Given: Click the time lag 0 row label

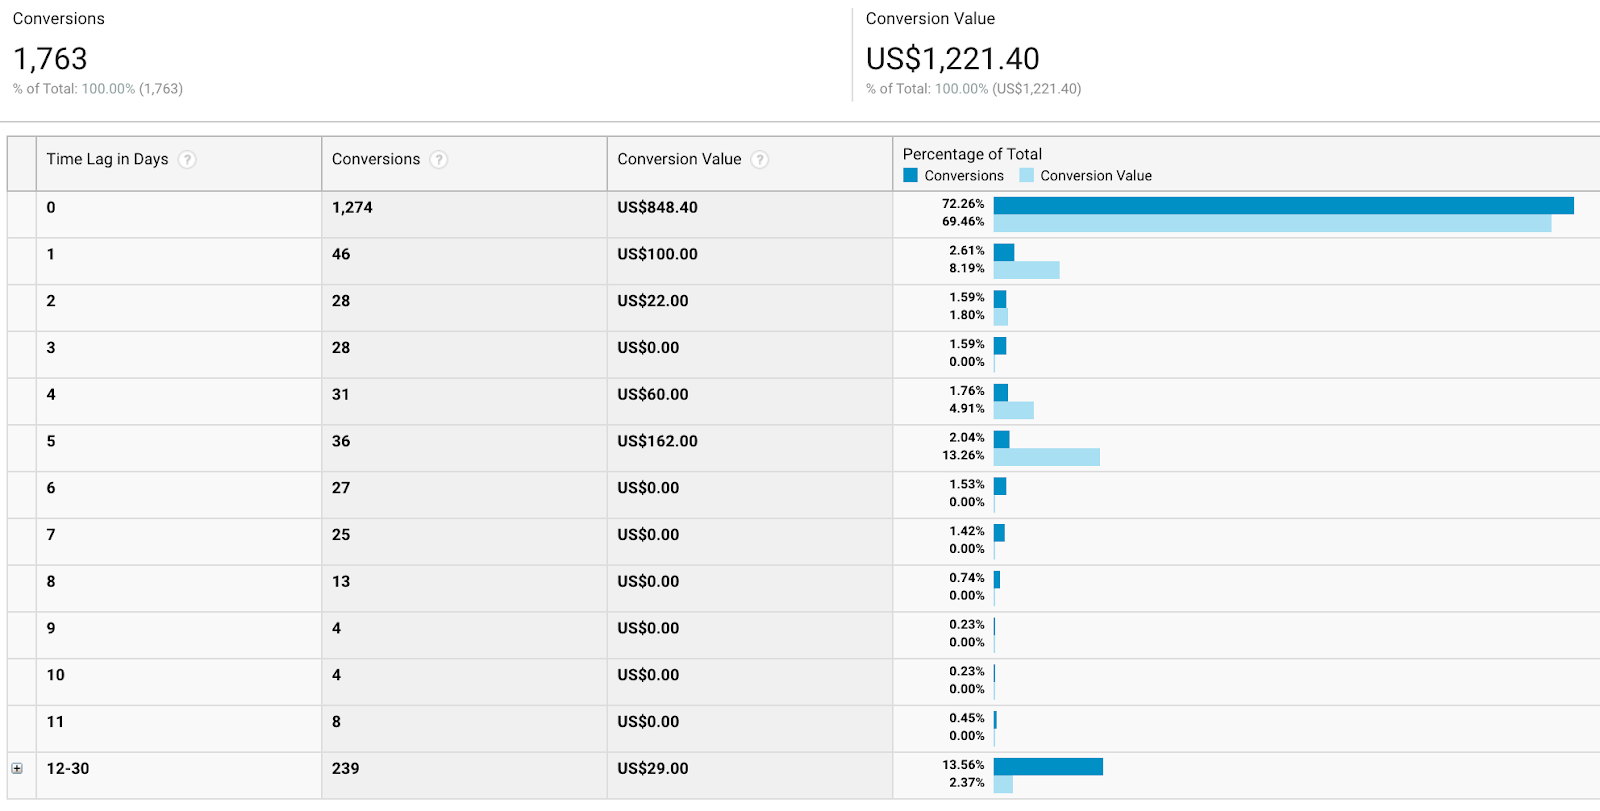Looking at the screenshot, I should (x=51, y=208).
